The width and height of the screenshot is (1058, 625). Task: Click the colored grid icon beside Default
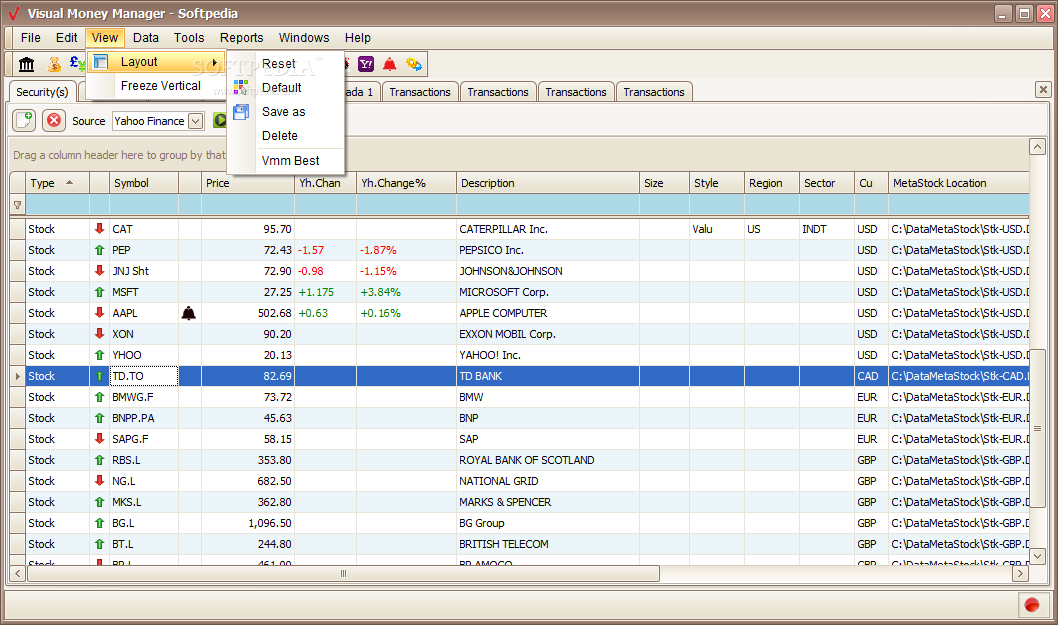pyautogui.click(x=241, y=87)
